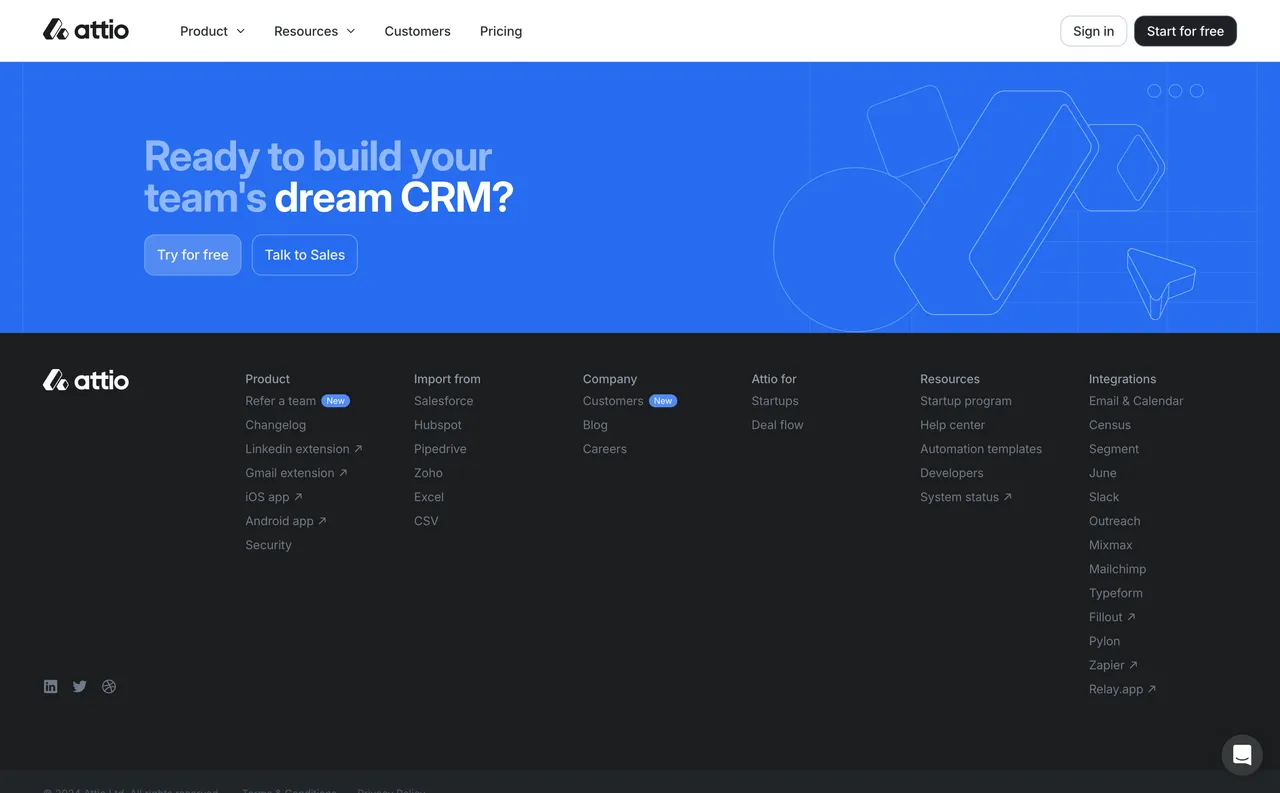Image resolution: width=1280 pixels, height=793 pixels.
Task: Expand the Resources navigation dropdown
Action: (314, 31)
